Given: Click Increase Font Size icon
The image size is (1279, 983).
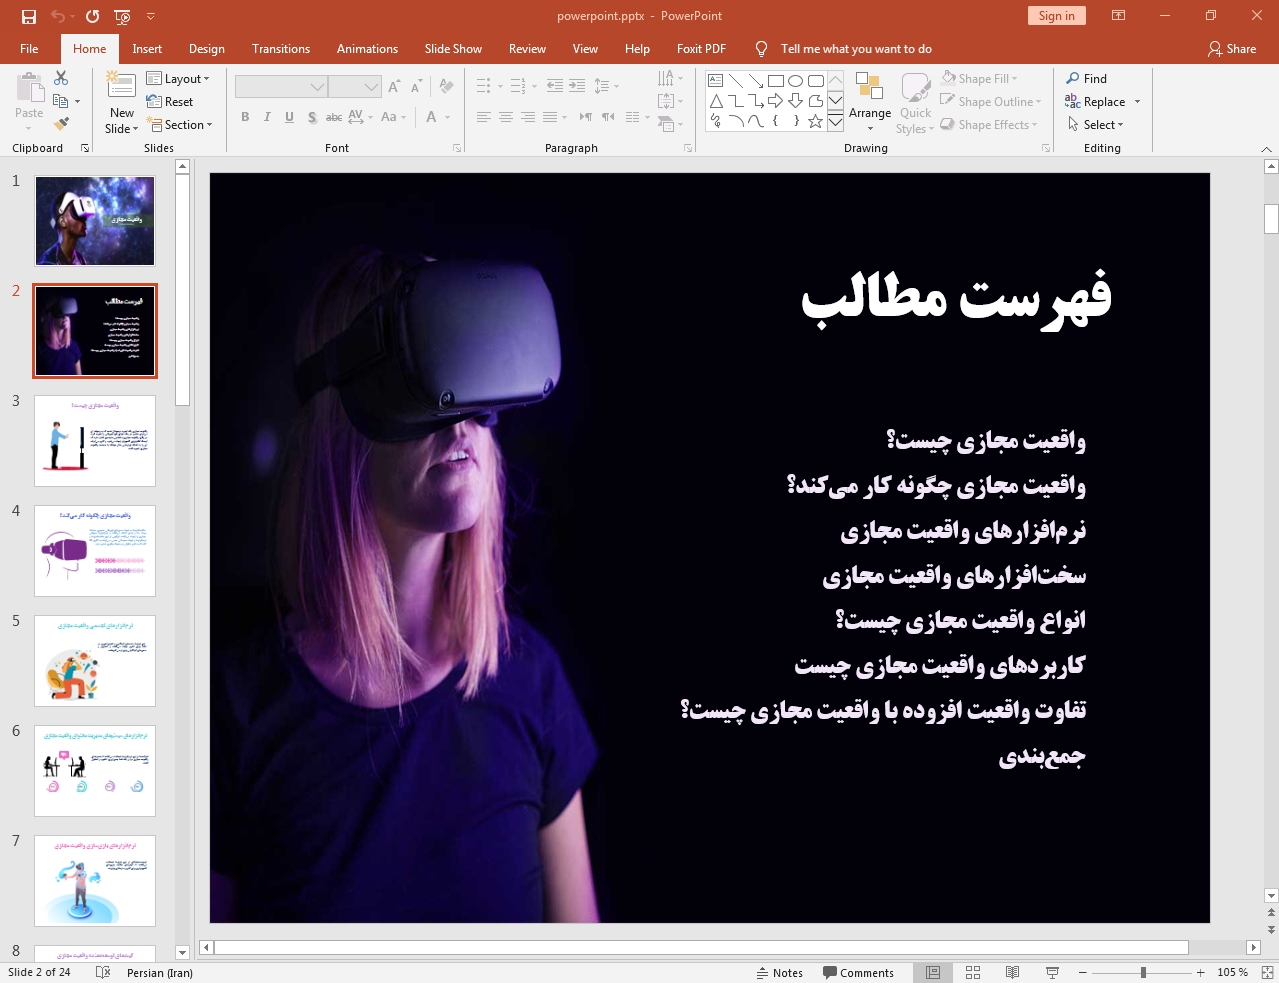Looking at the screenshot, I should coord(394,87).
